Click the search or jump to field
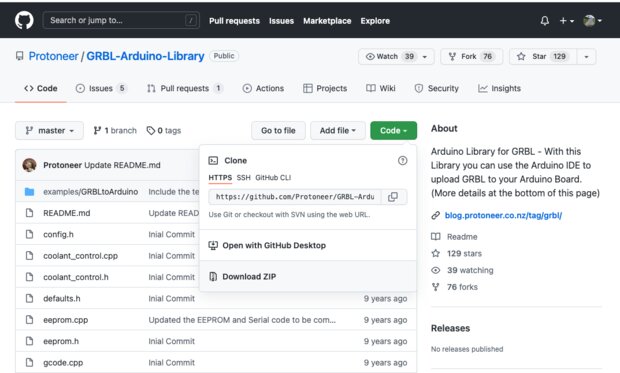This screenshot has width=620, height=373. click(121, 20)
